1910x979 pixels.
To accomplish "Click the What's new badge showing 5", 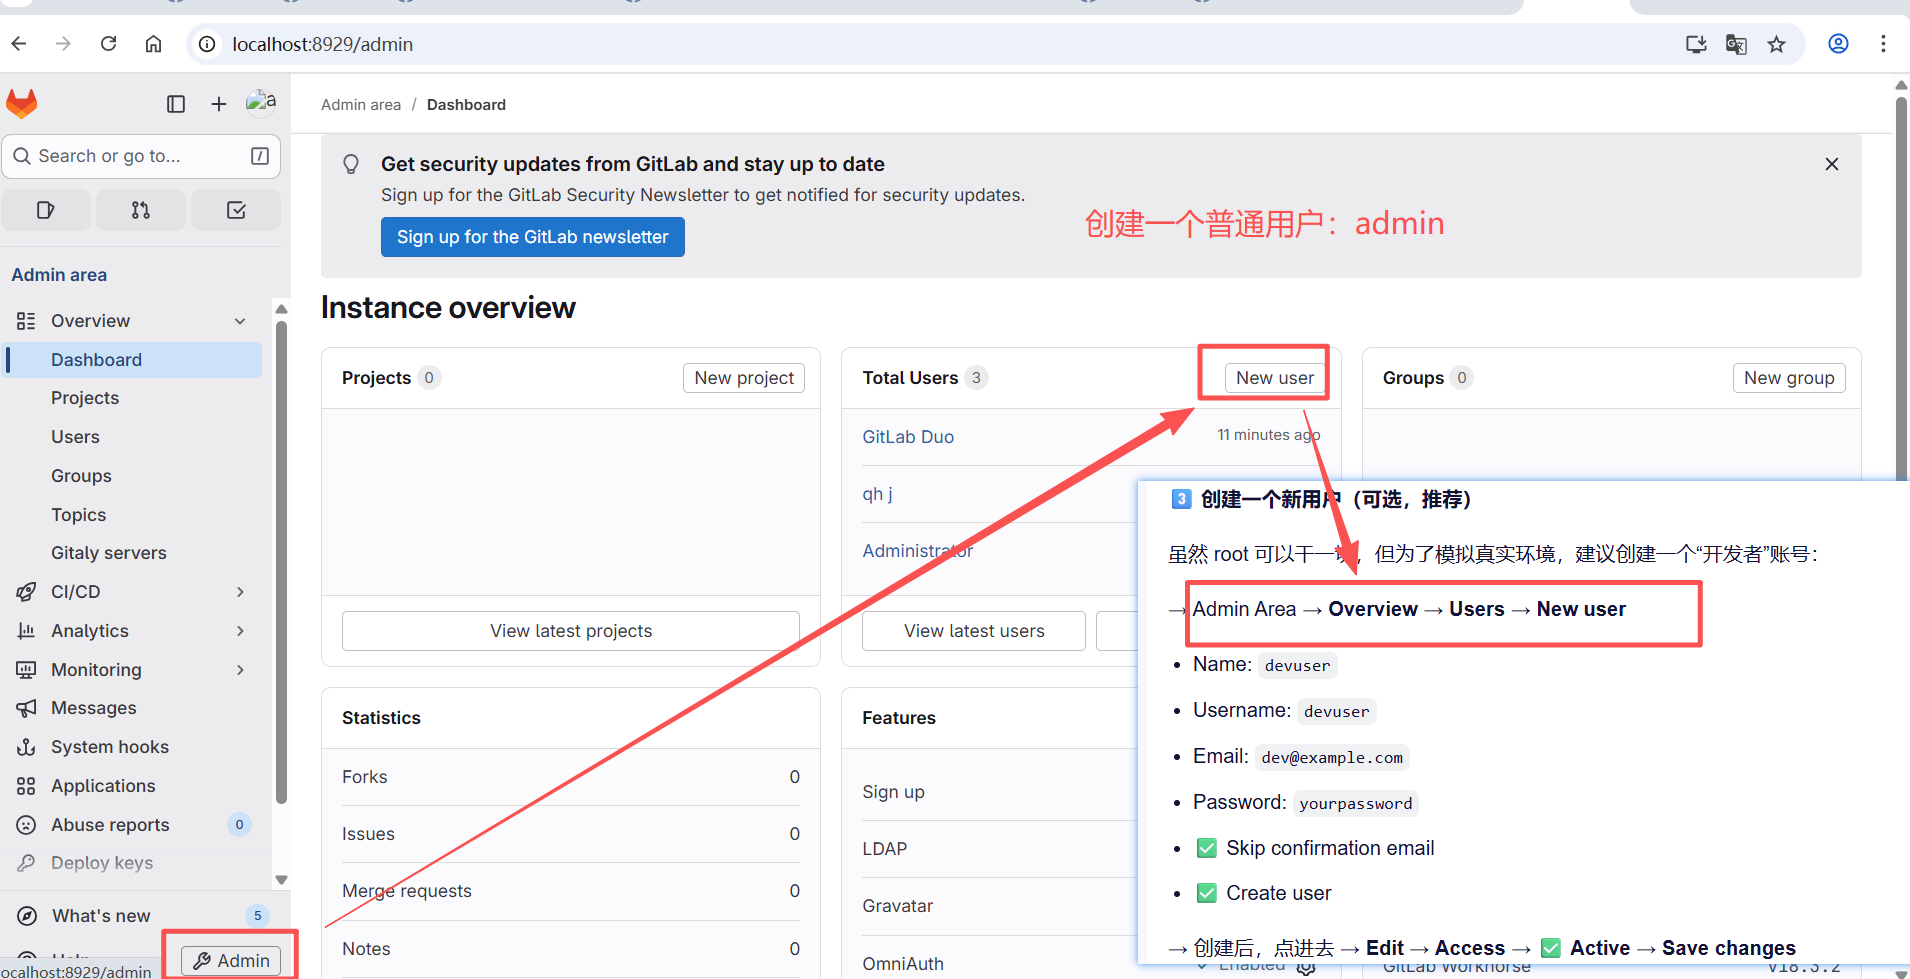I will pos(257,916).
